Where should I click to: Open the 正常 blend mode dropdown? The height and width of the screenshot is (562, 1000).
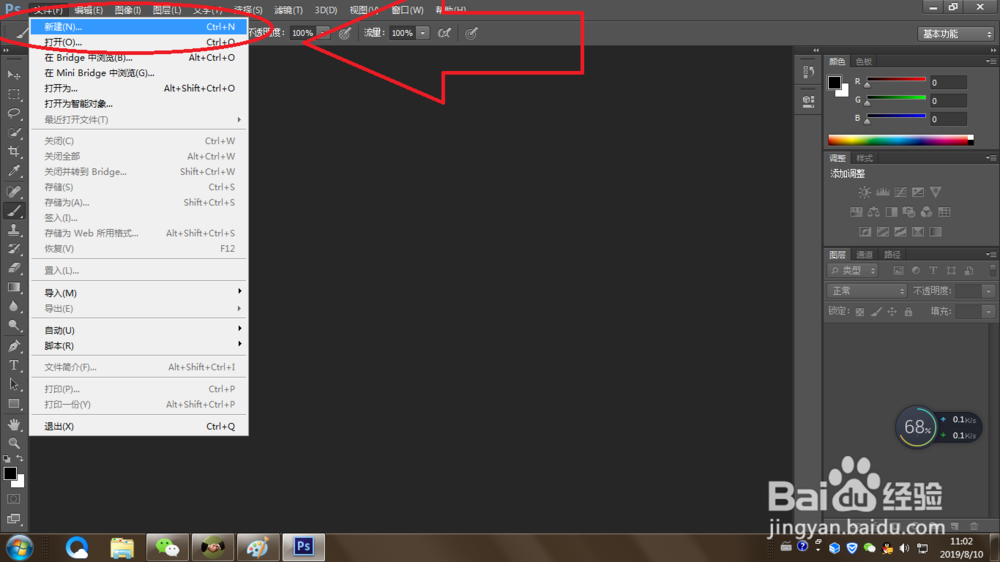[x=866, y=291]
